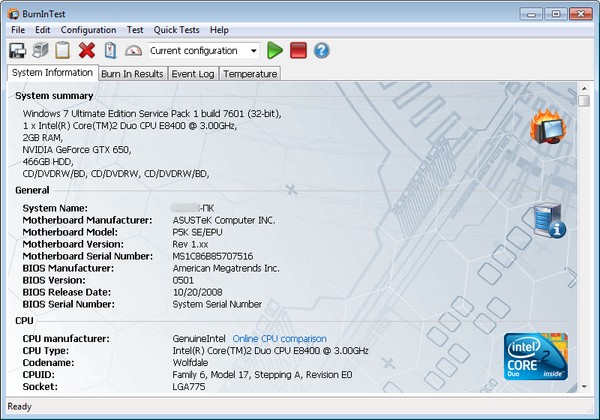The image size is (600, 420).
Task: Open the test preferences checklist icon
Action: [110, 50]
